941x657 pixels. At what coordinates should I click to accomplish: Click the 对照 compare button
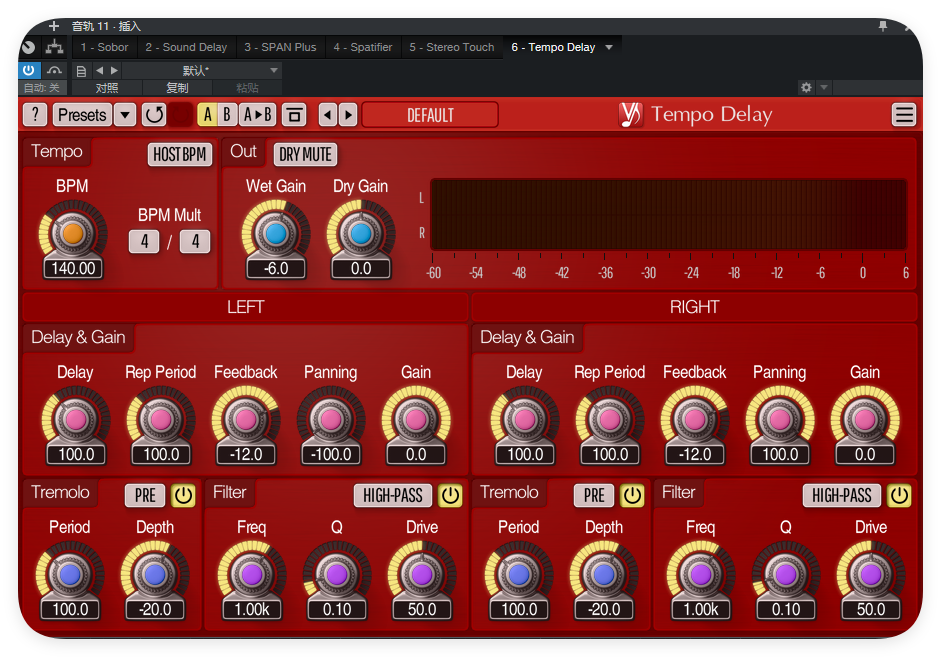(107, 88)
